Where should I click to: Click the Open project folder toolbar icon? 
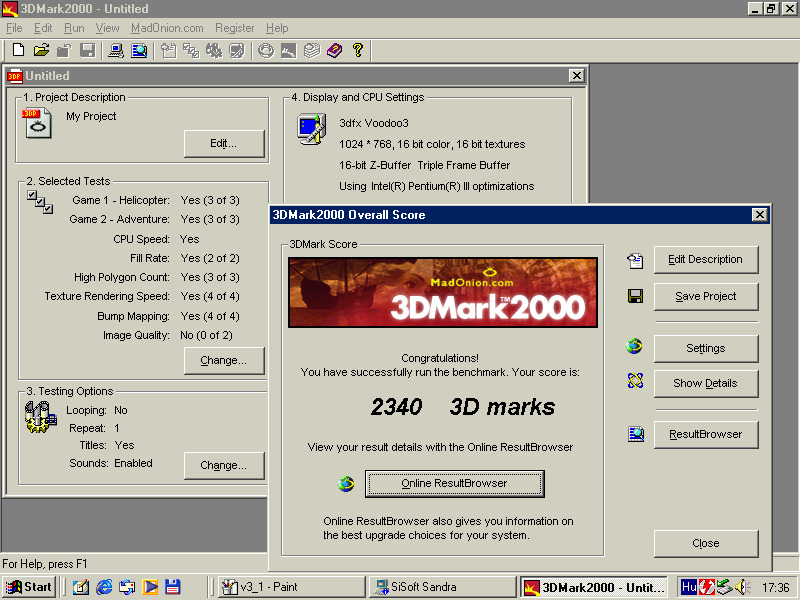click(x=41, y=50)
